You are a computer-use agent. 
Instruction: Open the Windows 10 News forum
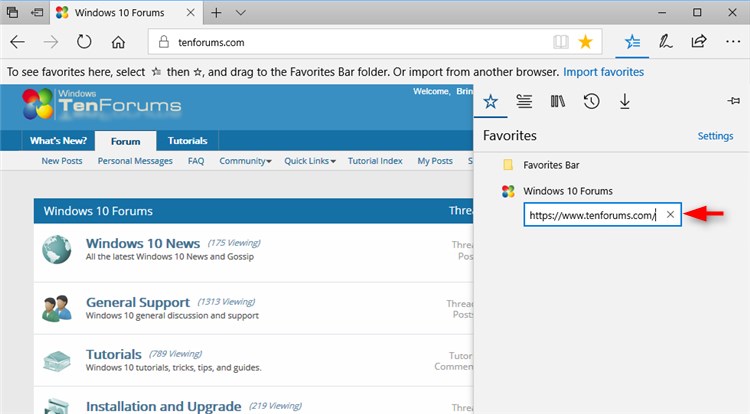[x=143, y=243]
